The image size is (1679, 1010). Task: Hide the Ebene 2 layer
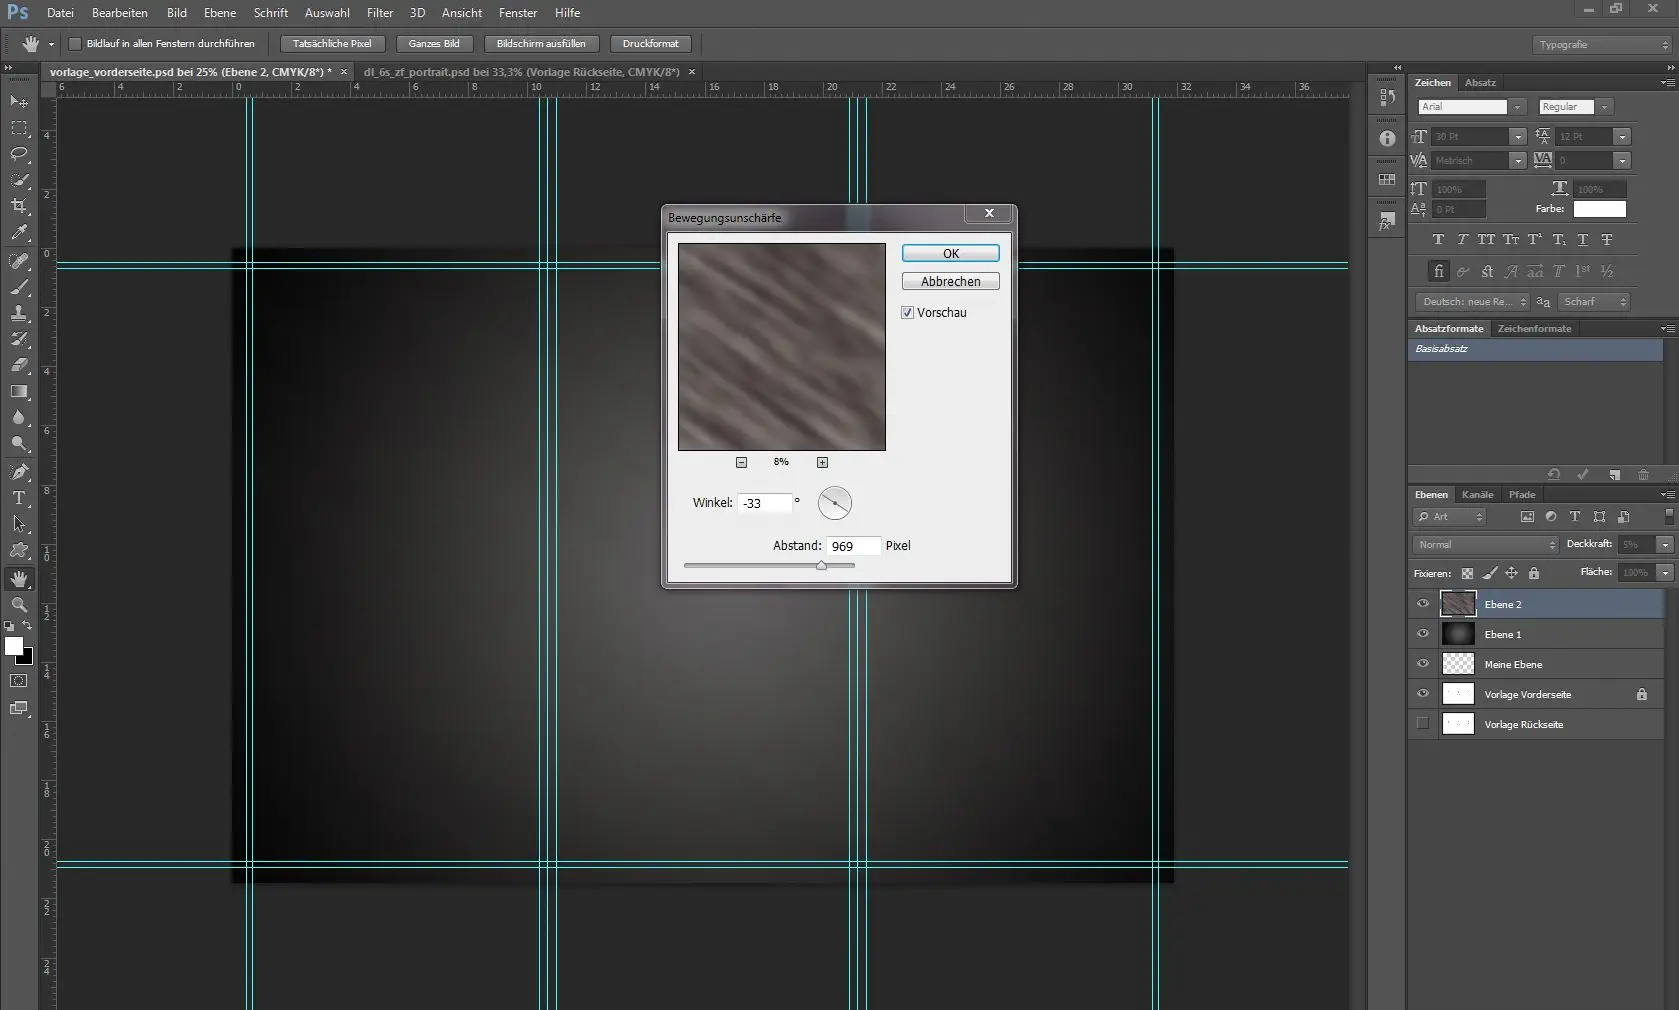[1423, 604]
